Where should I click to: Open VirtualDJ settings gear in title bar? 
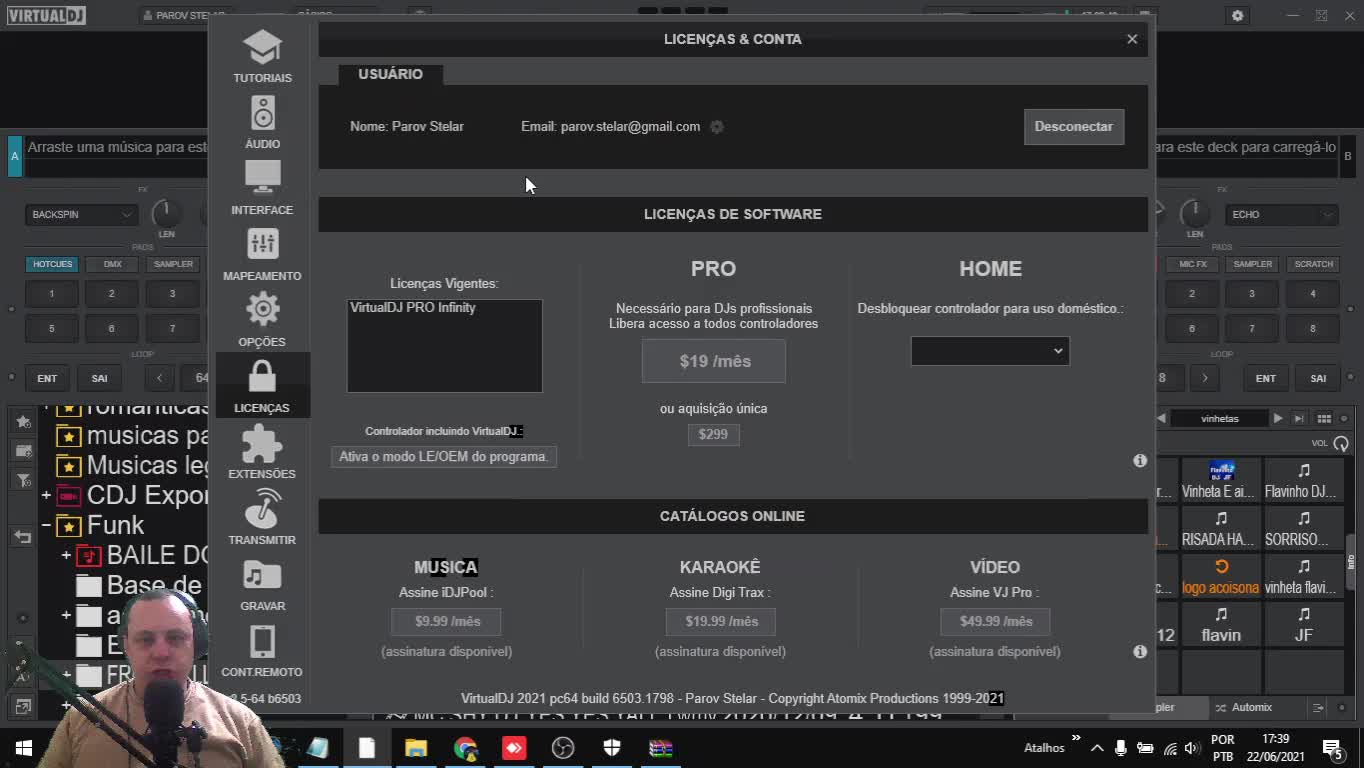point(1238,16)
